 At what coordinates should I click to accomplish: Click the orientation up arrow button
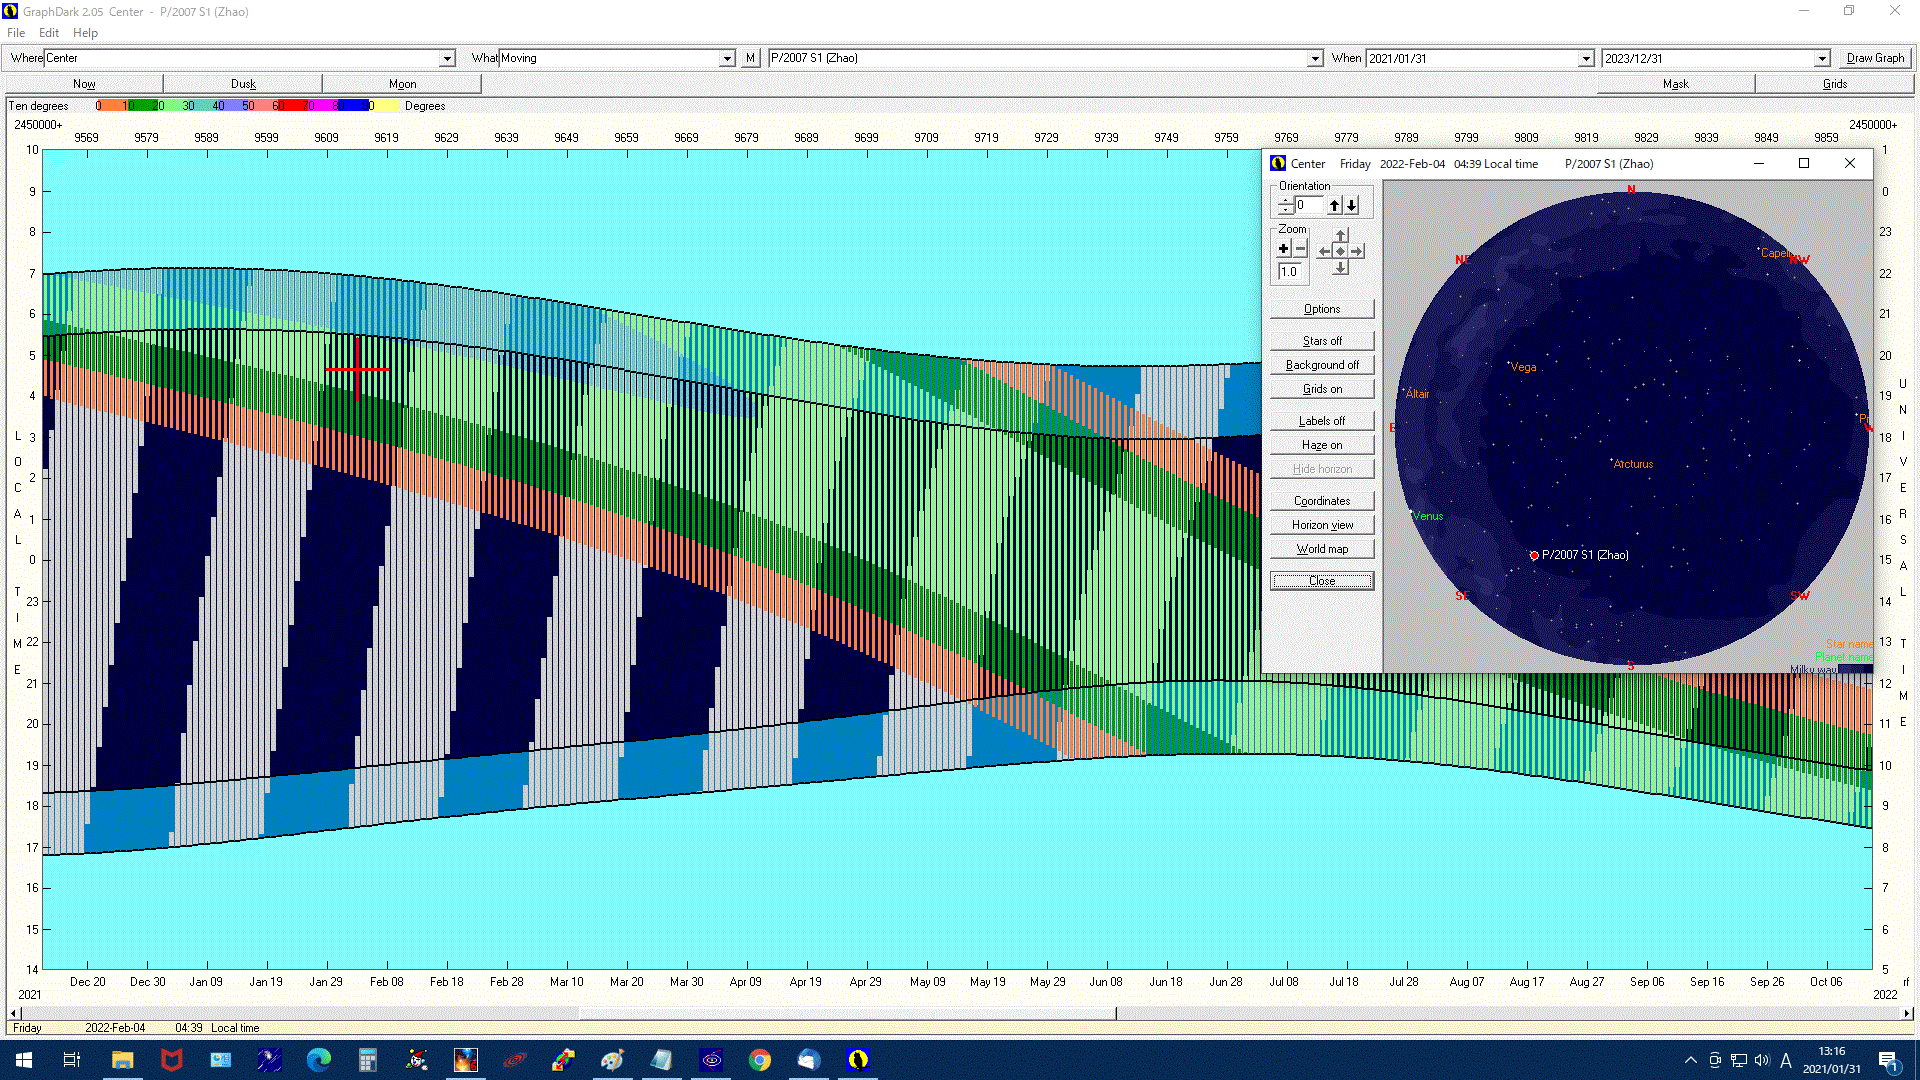tap(1334, 205)
